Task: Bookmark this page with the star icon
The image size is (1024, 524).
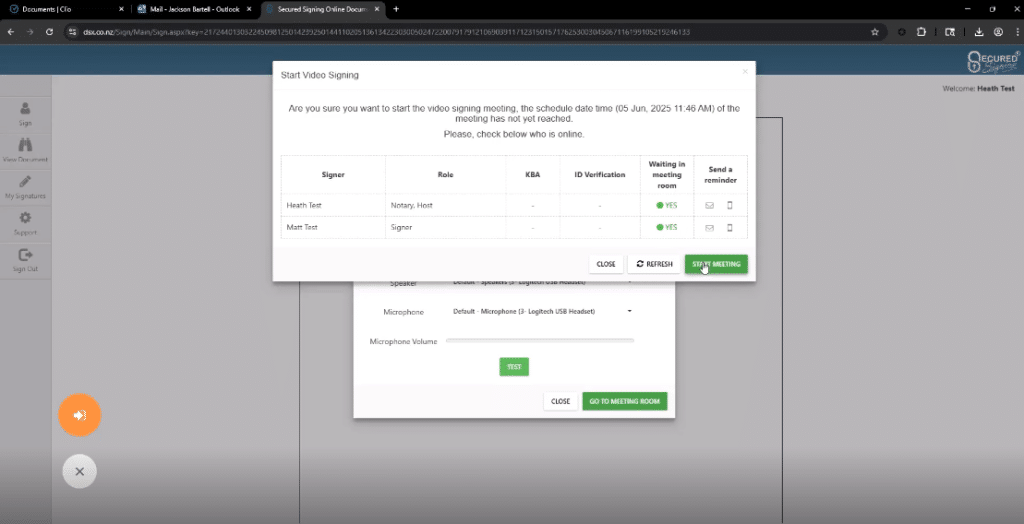Action: click(x=875, y=31)
